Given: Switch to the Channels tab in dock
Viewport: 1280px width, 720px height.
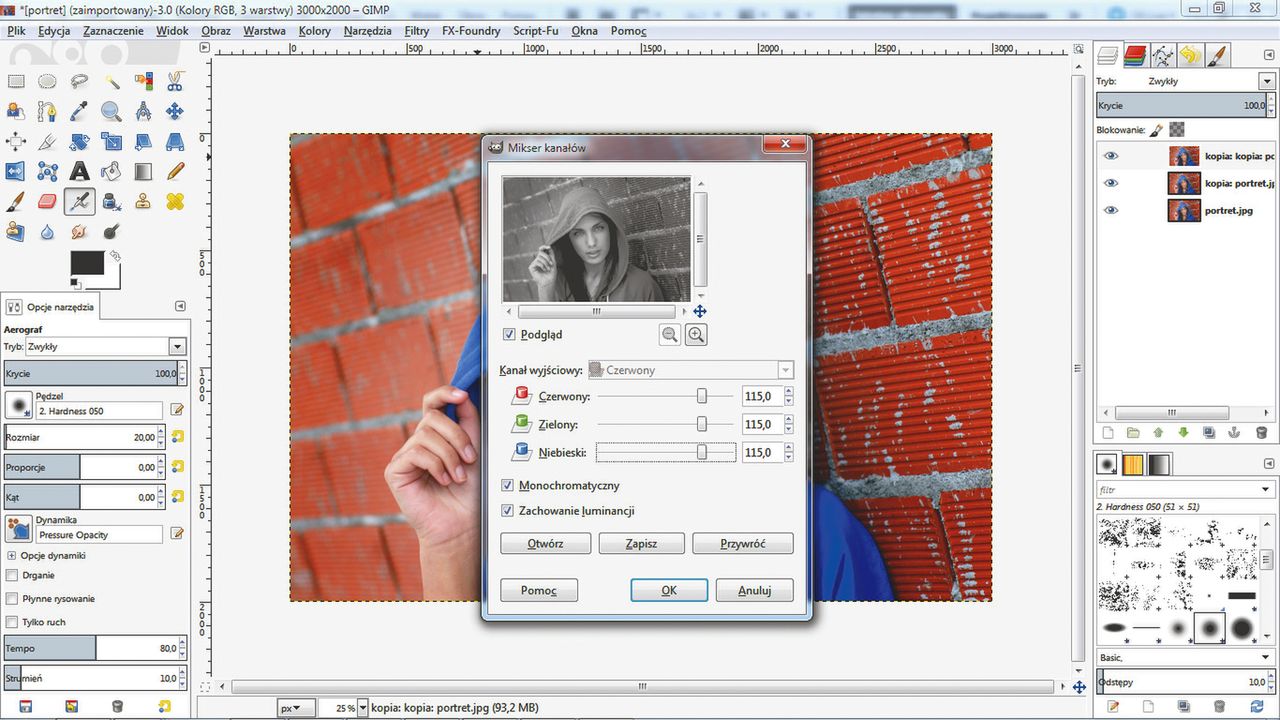Looking at the screenshot, I should [x=1134, y=55].
